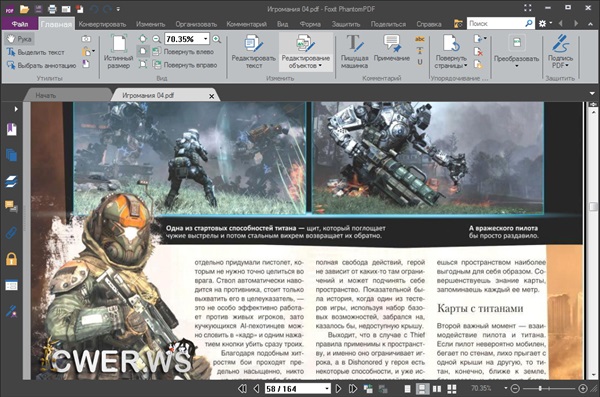This screenshot has width=600, height=397.
Task: Open Повернуть страницы dropdown
Action: [451, 51]
